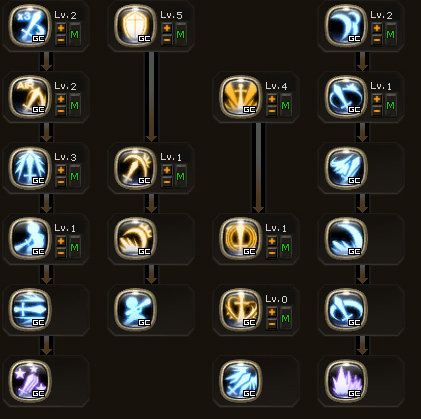Select the AIR slash skill icon

(x=30, y=97)
